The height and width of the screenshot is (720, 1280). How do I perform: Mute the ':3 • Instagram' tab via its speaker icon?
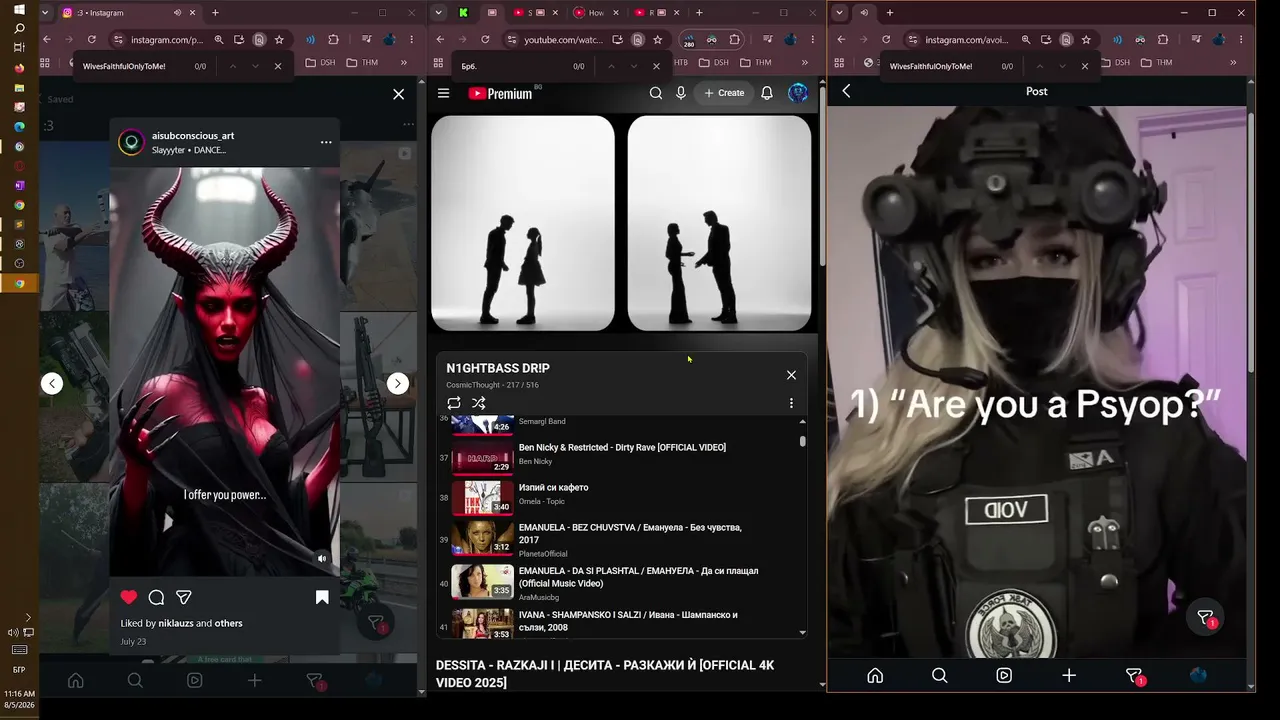tap(177, 13)
